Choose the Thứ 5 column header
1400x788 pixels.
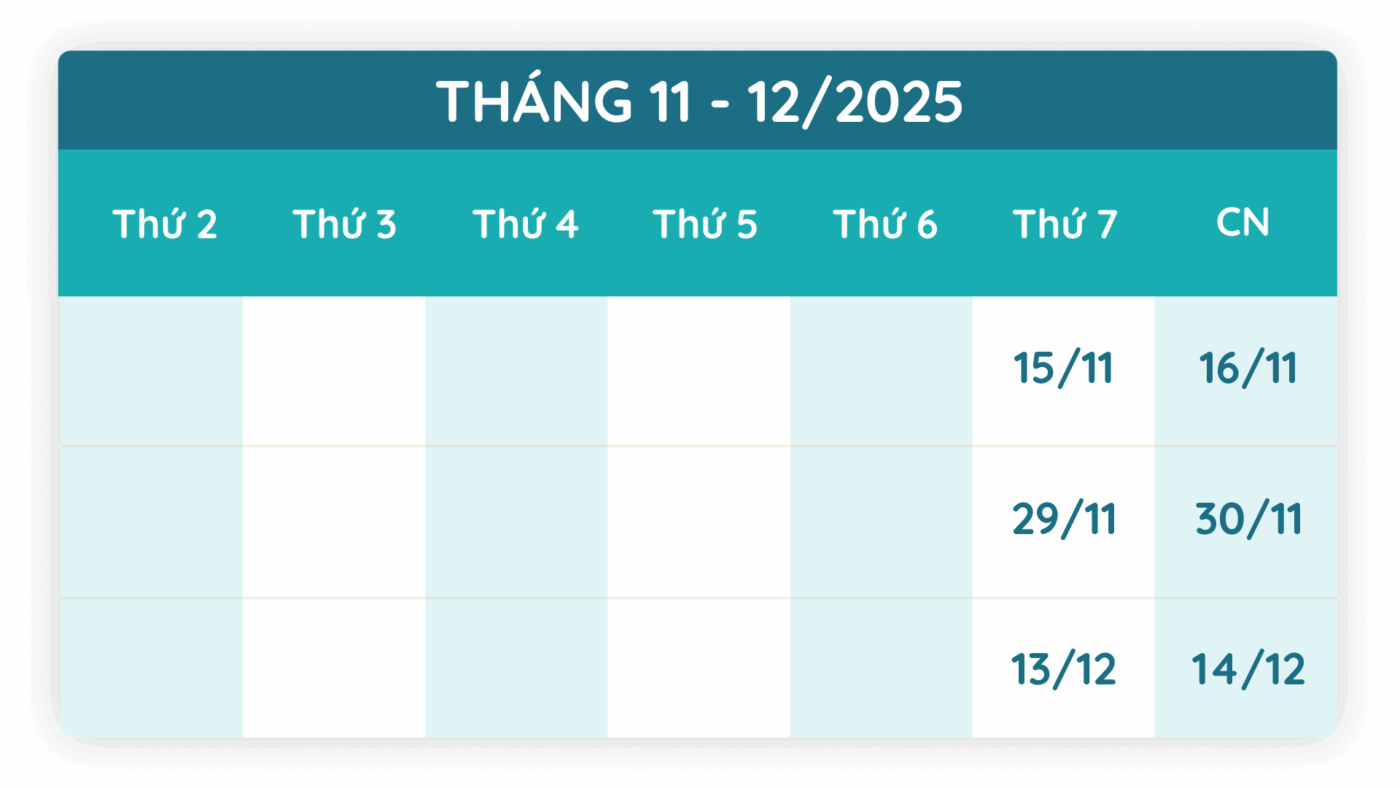705,225
